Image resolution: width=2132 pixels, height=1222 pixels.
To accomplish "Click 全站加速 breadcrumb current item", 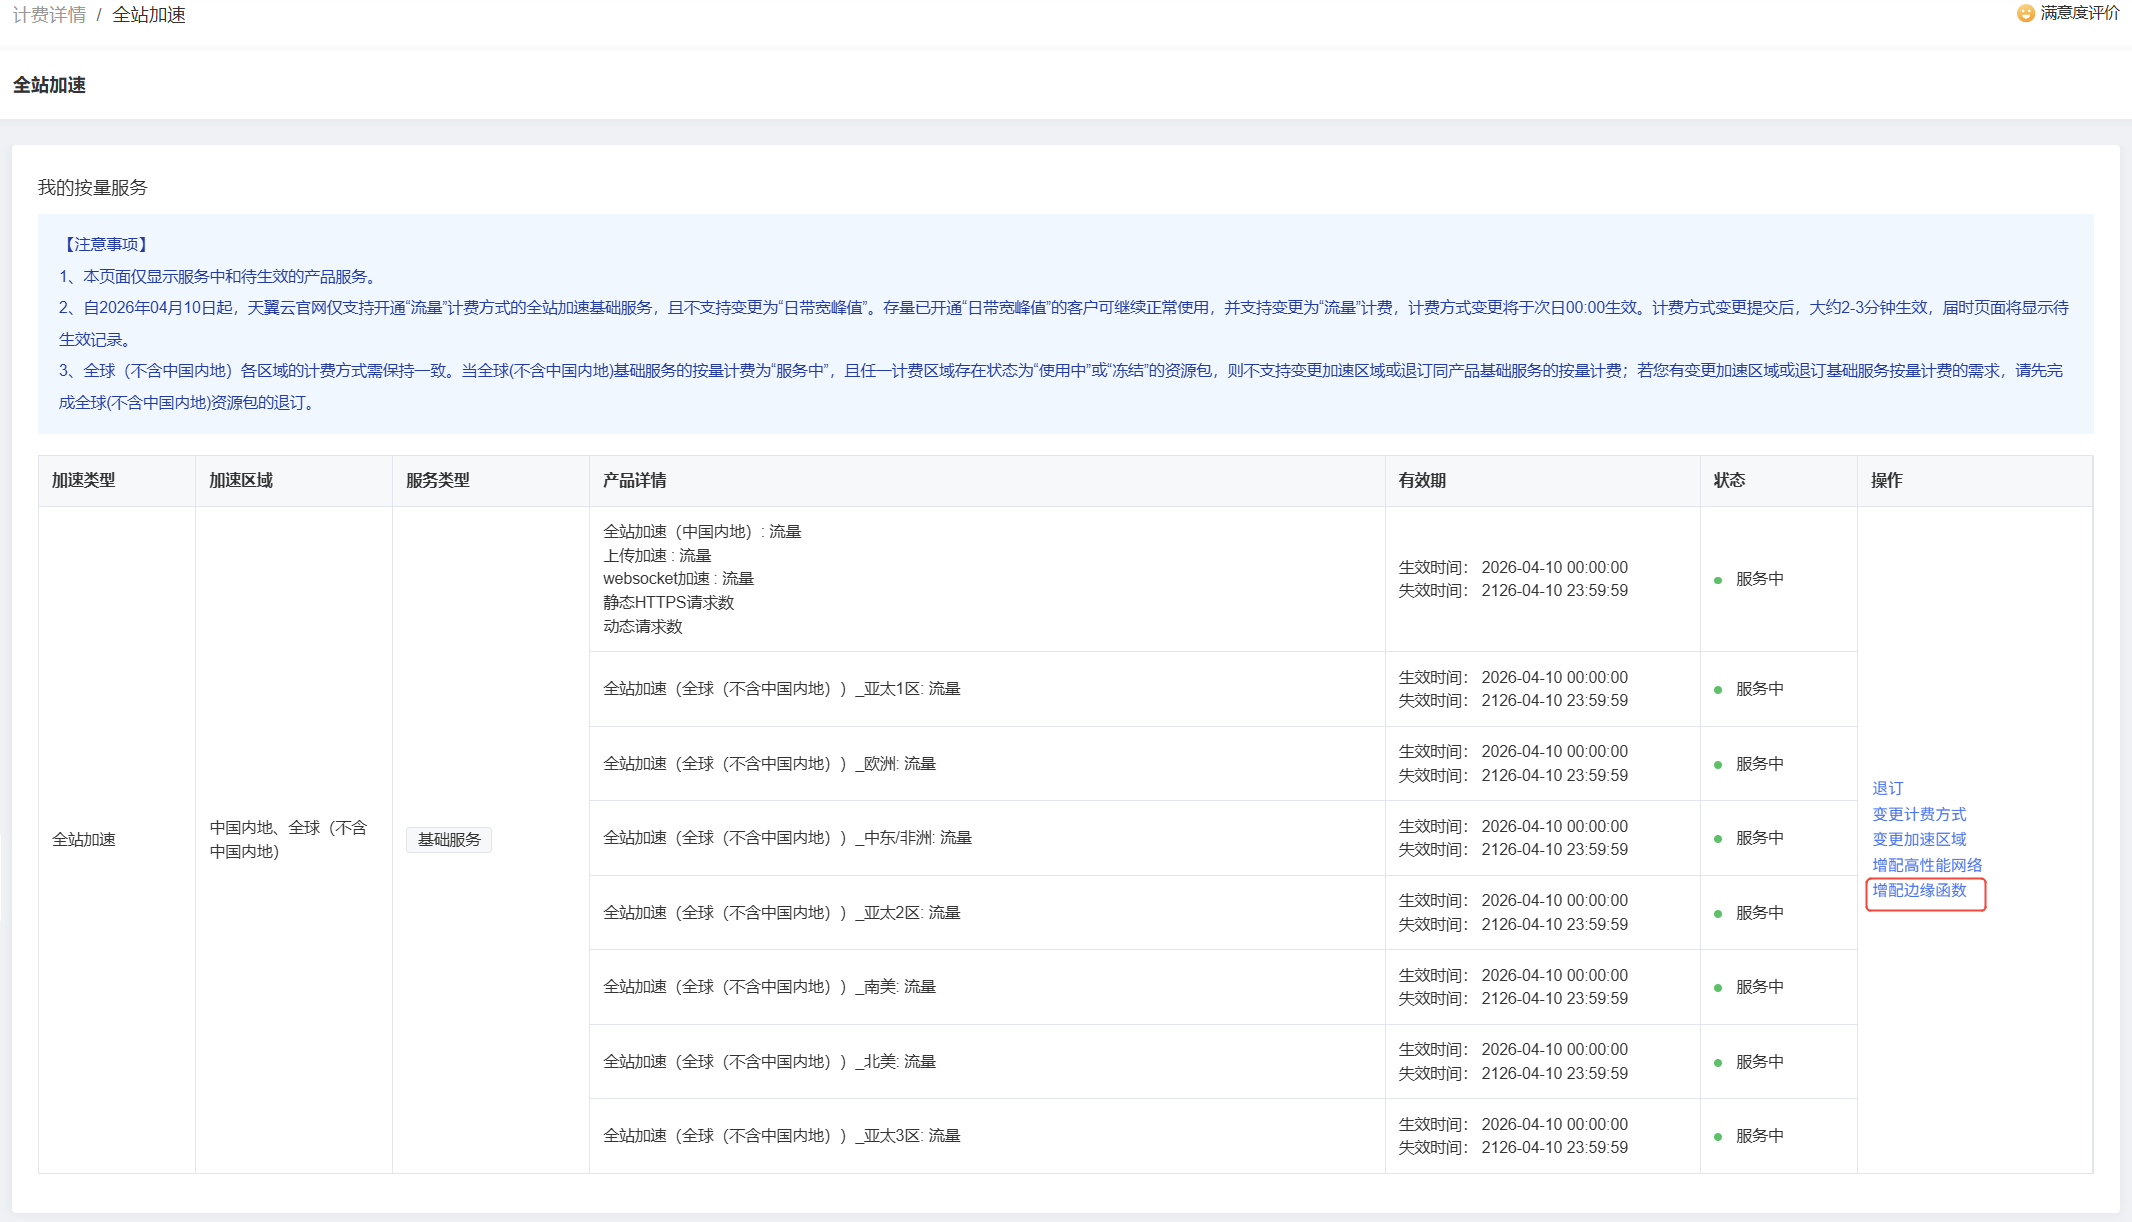I will [148, 15].
